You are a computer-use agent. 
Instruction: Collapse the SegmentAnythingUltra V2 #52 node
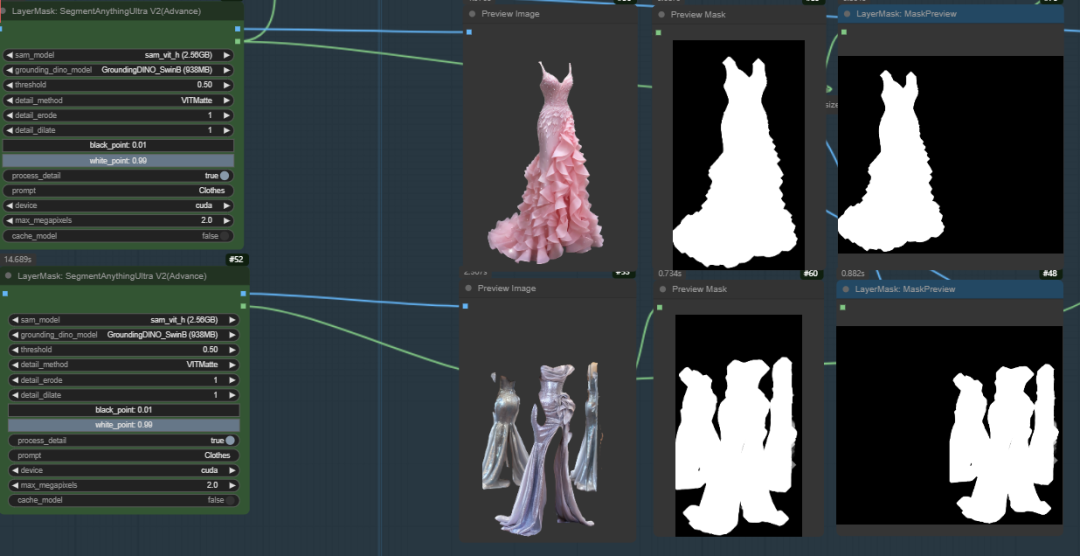[9, 276]
